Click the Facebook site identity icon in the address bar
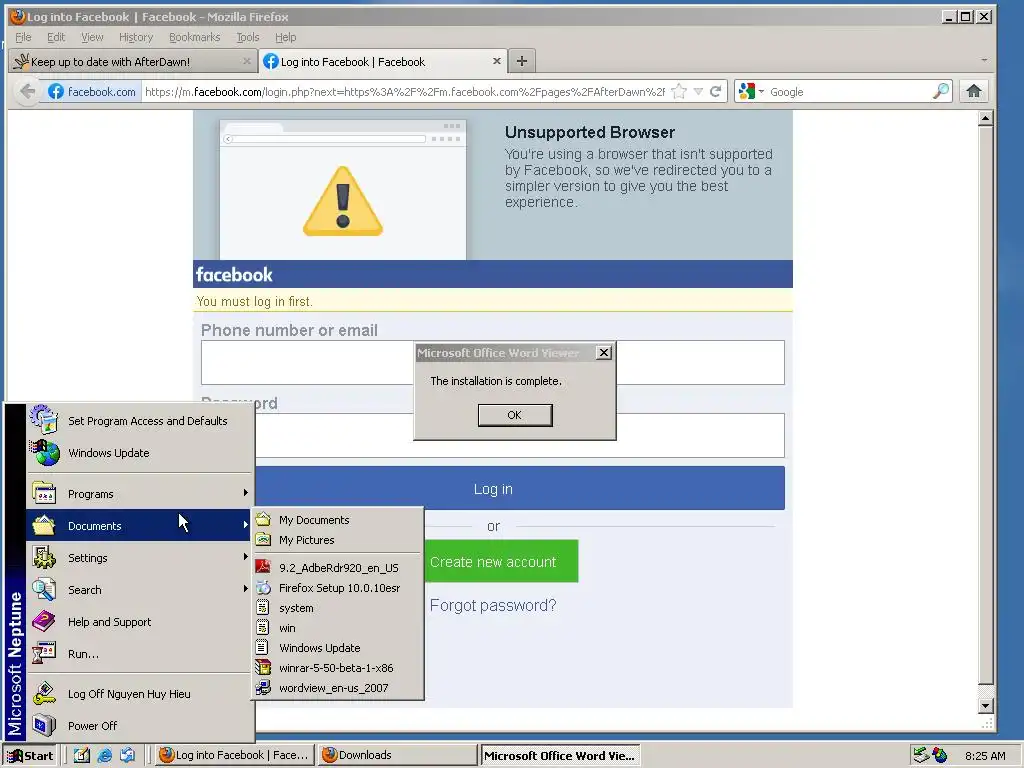The height and width of the screenshot is (768, 1024). point(92,91)
